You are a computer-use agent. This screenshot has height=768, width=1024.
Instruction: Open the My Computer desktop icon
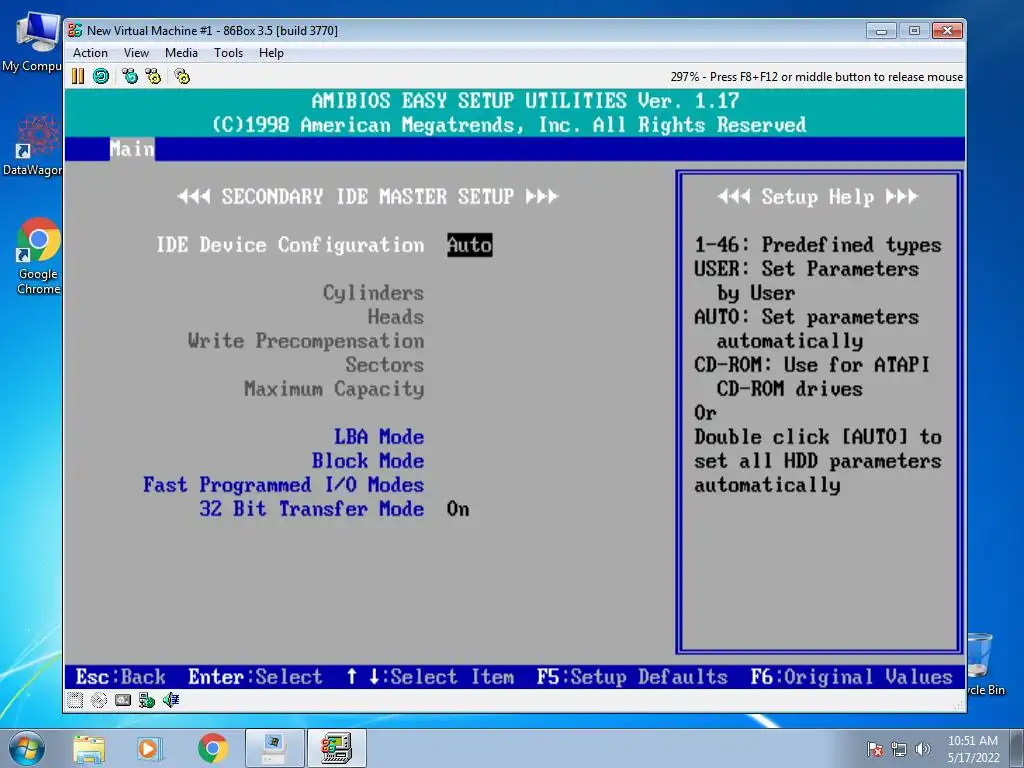click(x=32, y=42)
